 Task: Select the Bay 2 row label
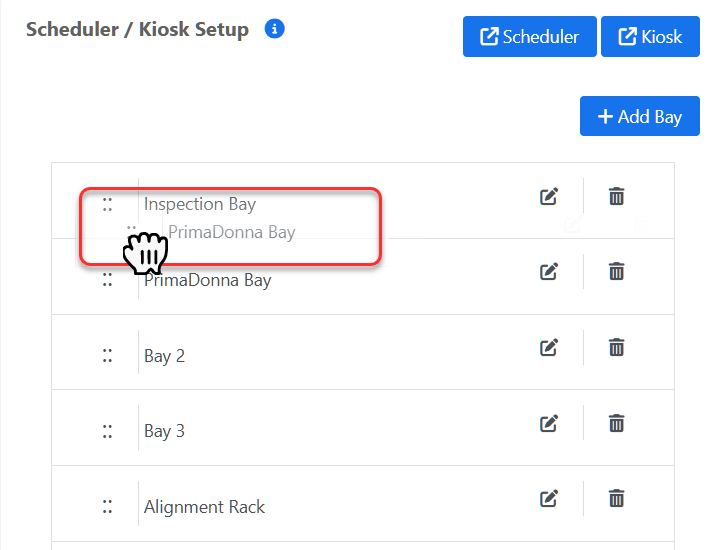point(164,356)
